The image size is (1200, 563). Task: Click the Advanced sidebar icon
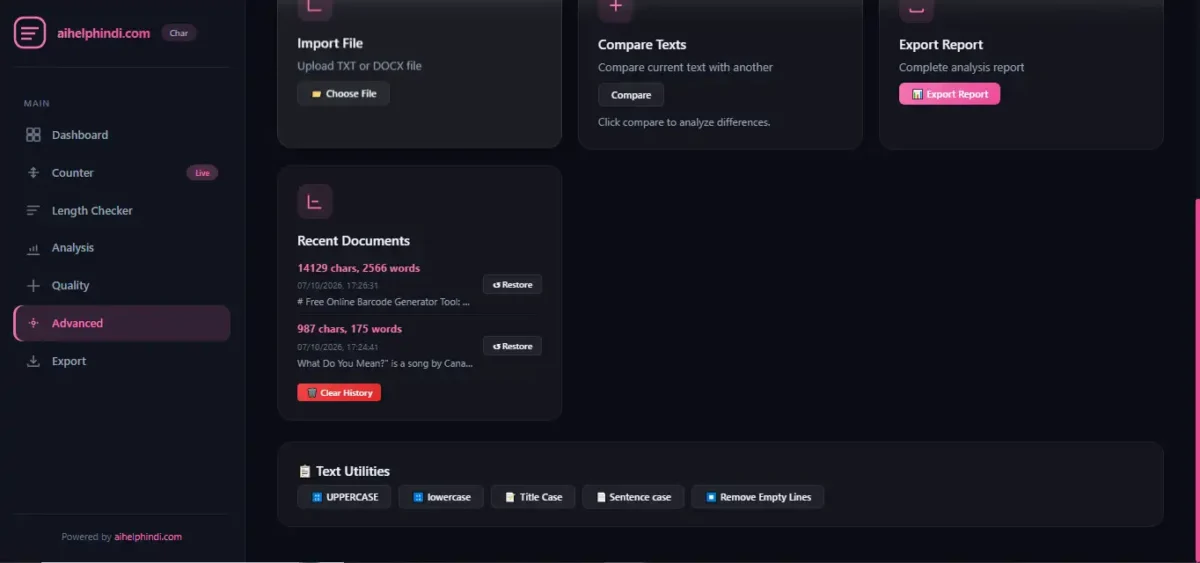(x=33, y=323)
